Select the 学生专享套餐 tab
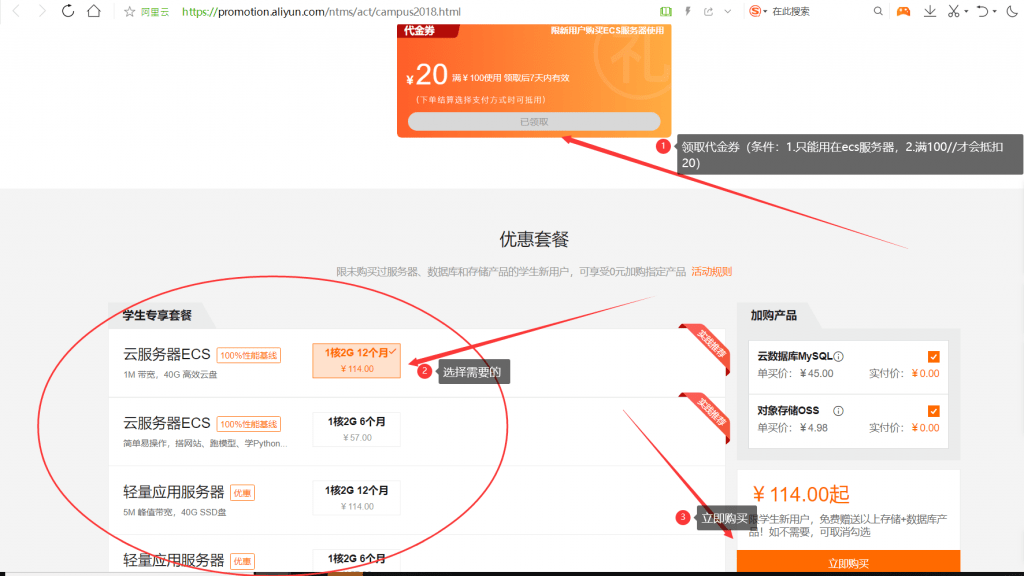Screen dimensions: 1024x576 pos(157,315)
